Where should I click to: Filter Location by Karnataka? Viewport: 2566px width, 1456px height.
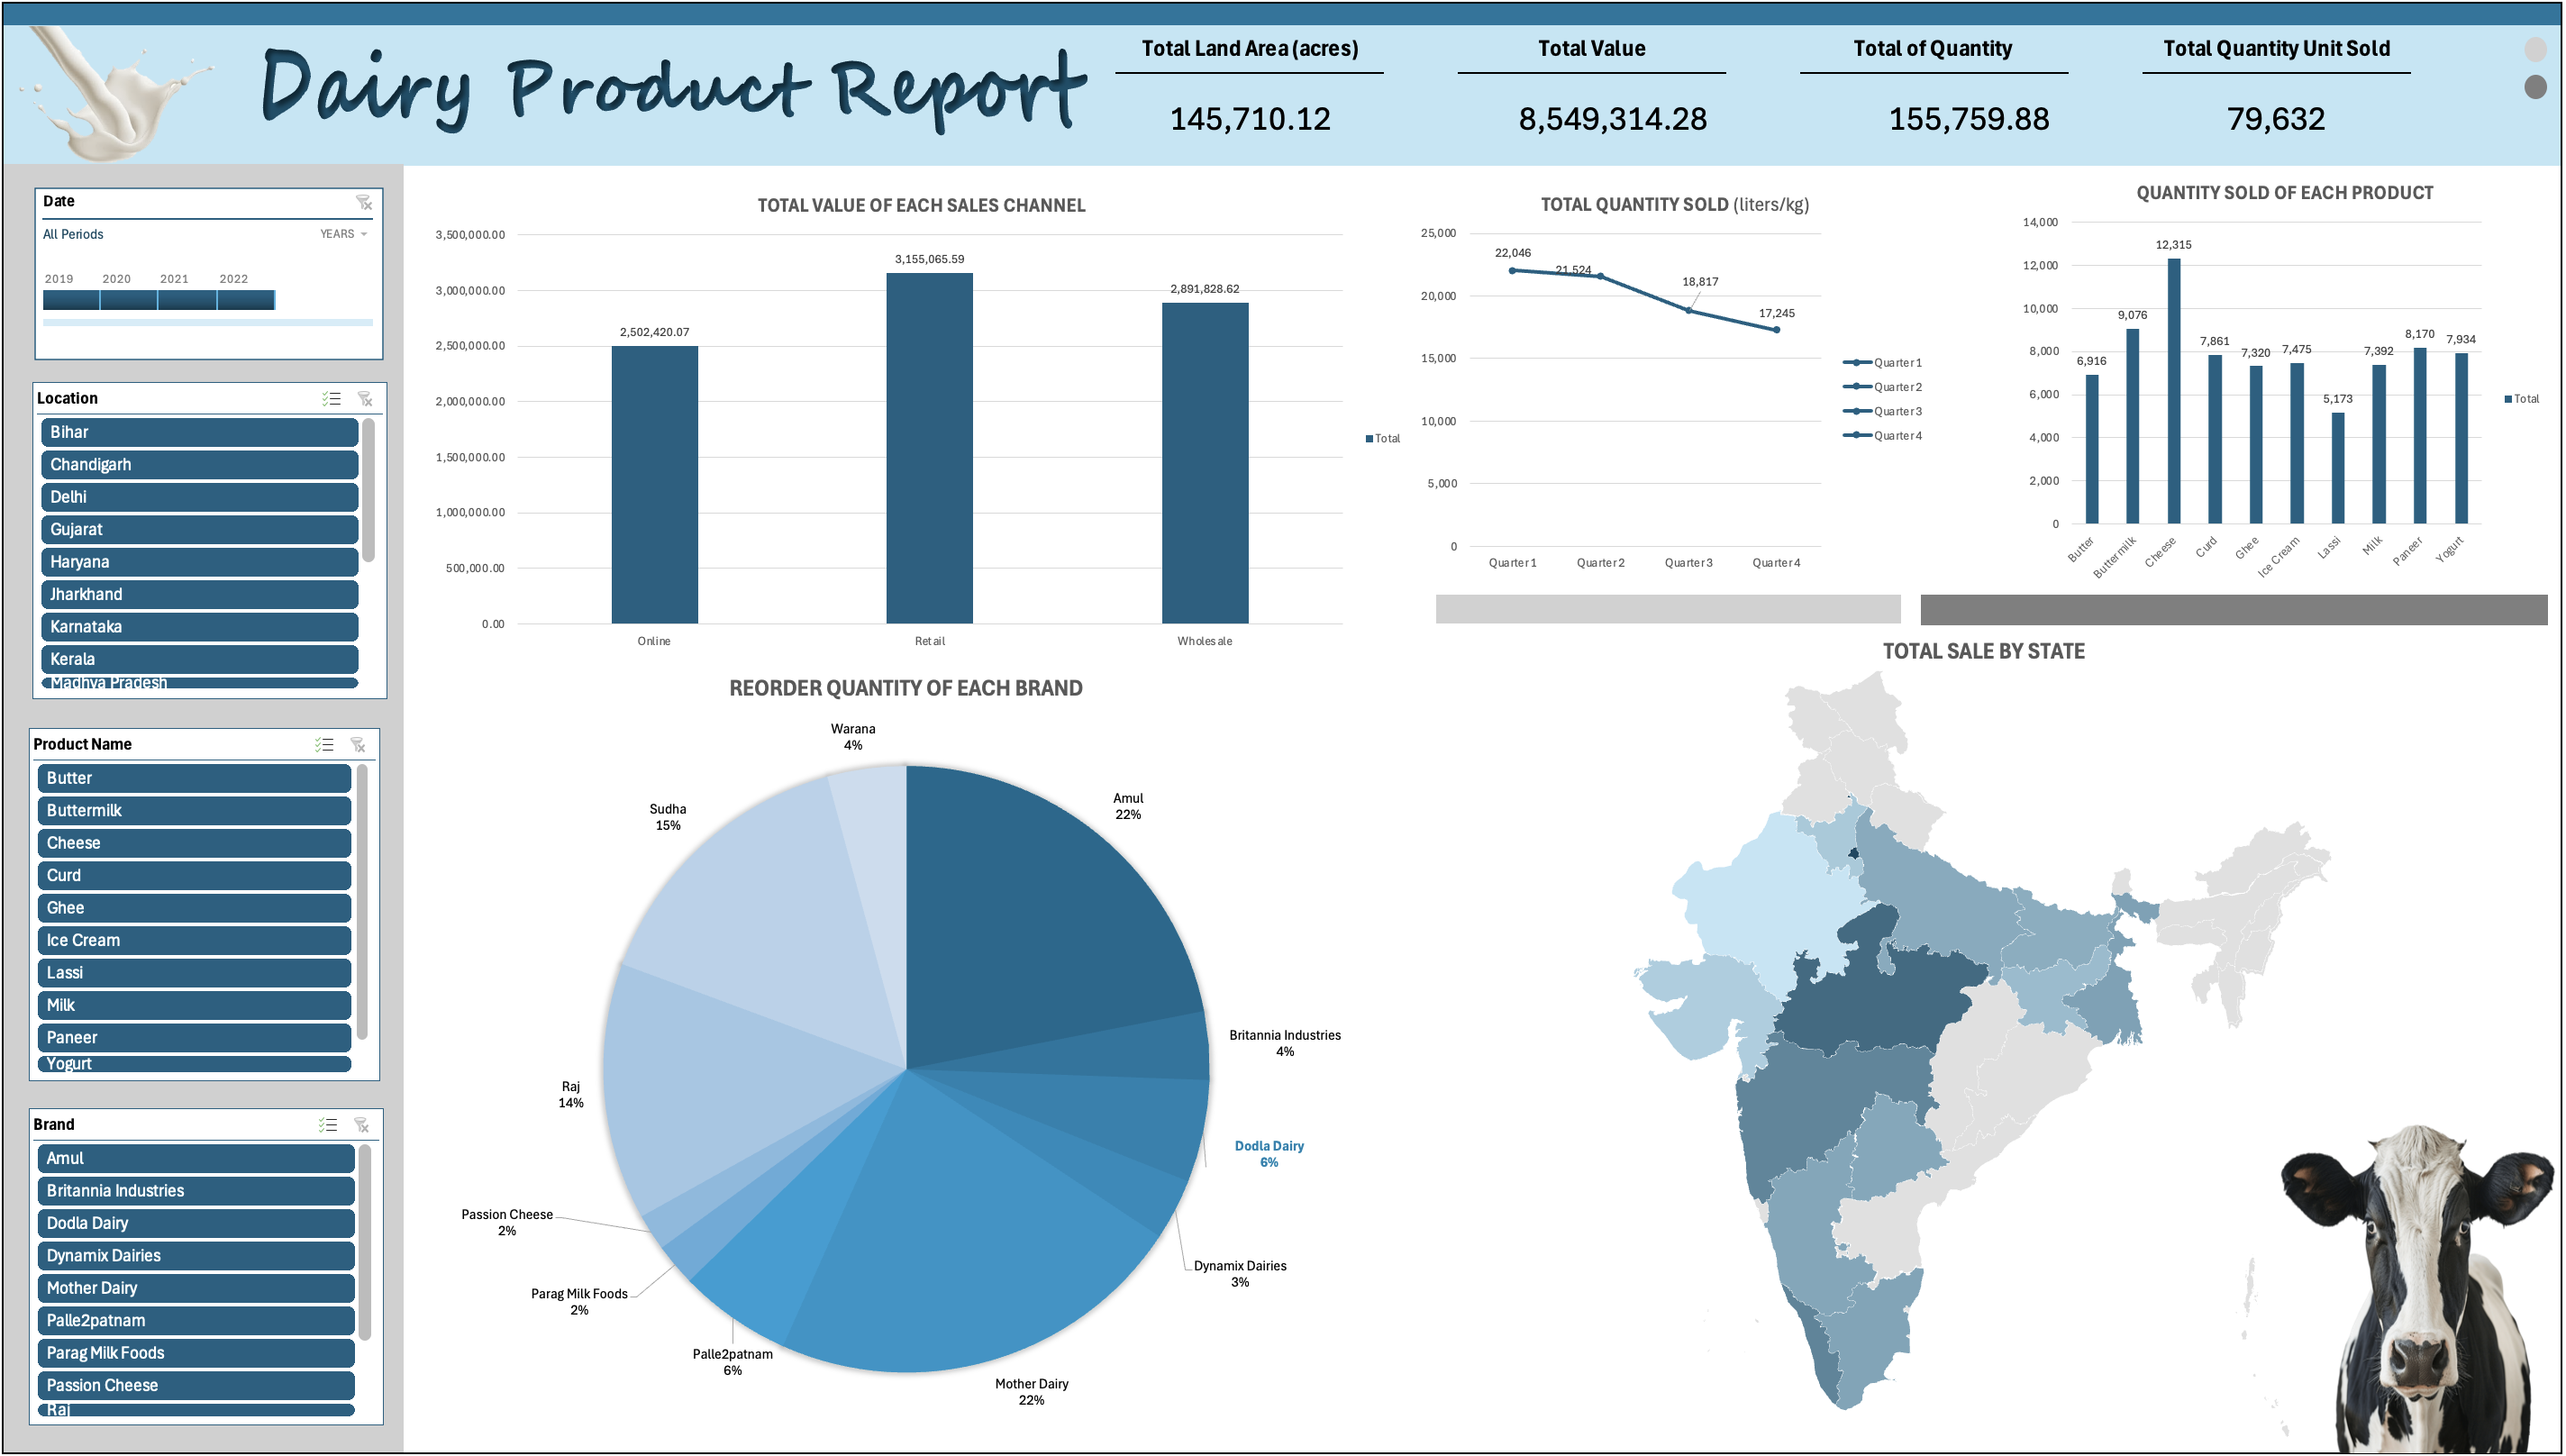click(199, 627)
